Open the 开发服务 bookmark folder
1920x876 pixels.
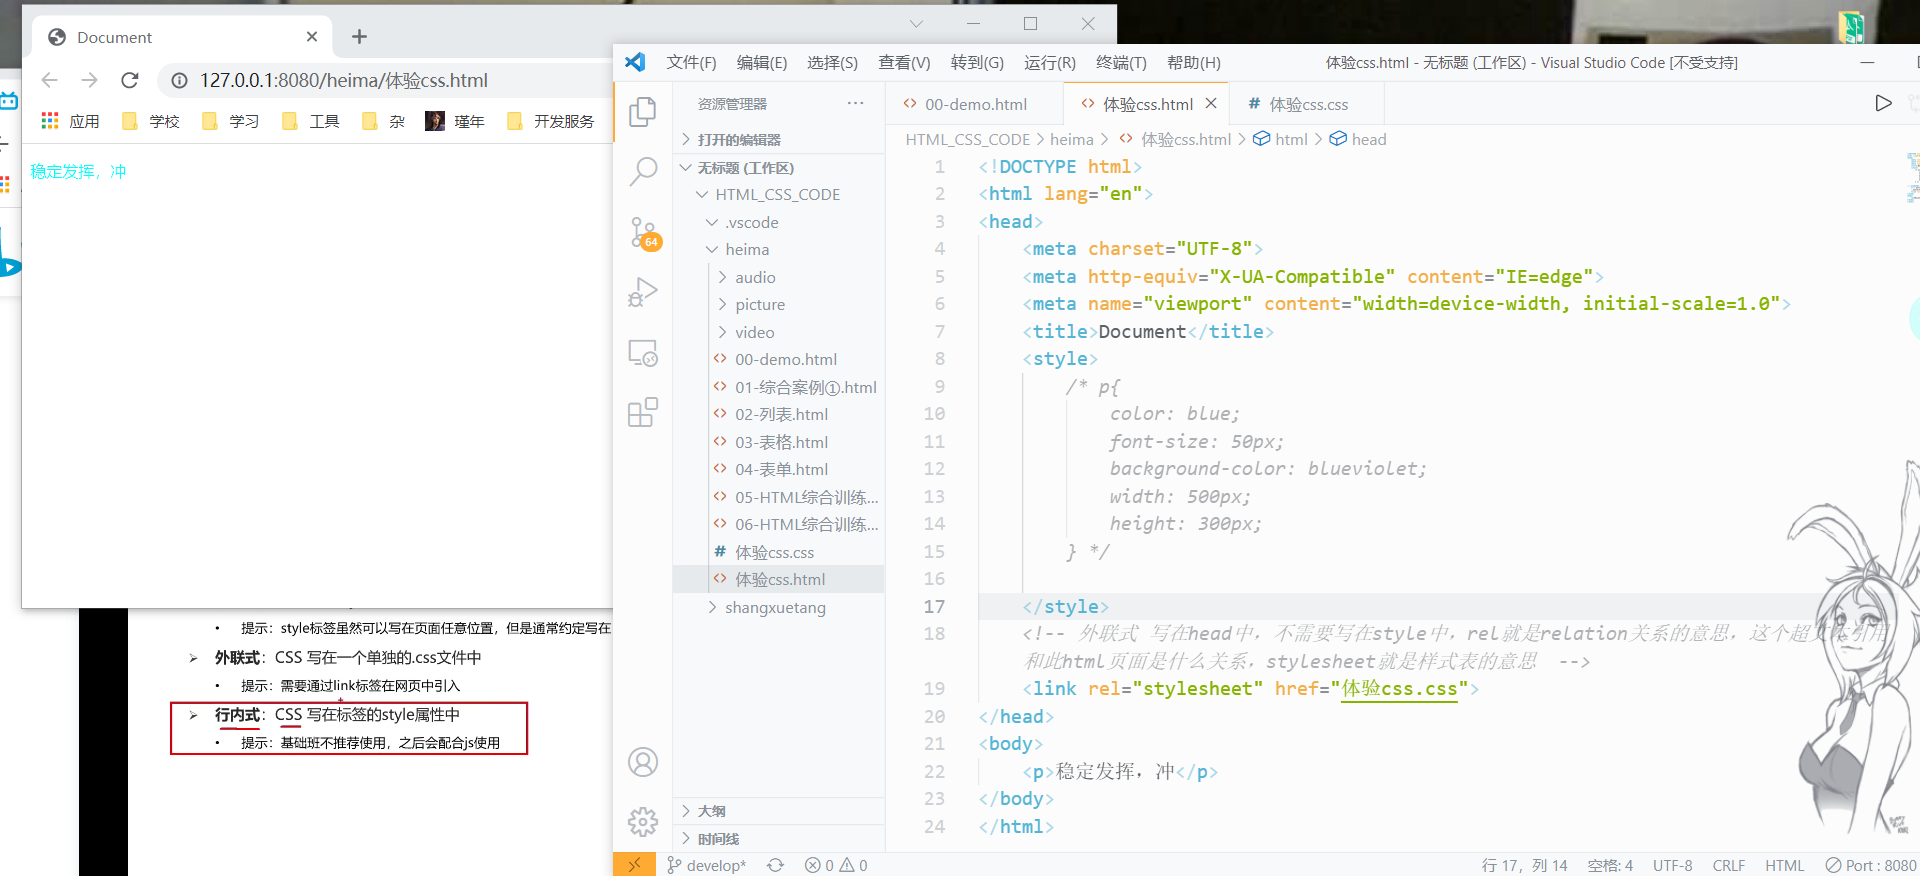(x=551, y=121)
